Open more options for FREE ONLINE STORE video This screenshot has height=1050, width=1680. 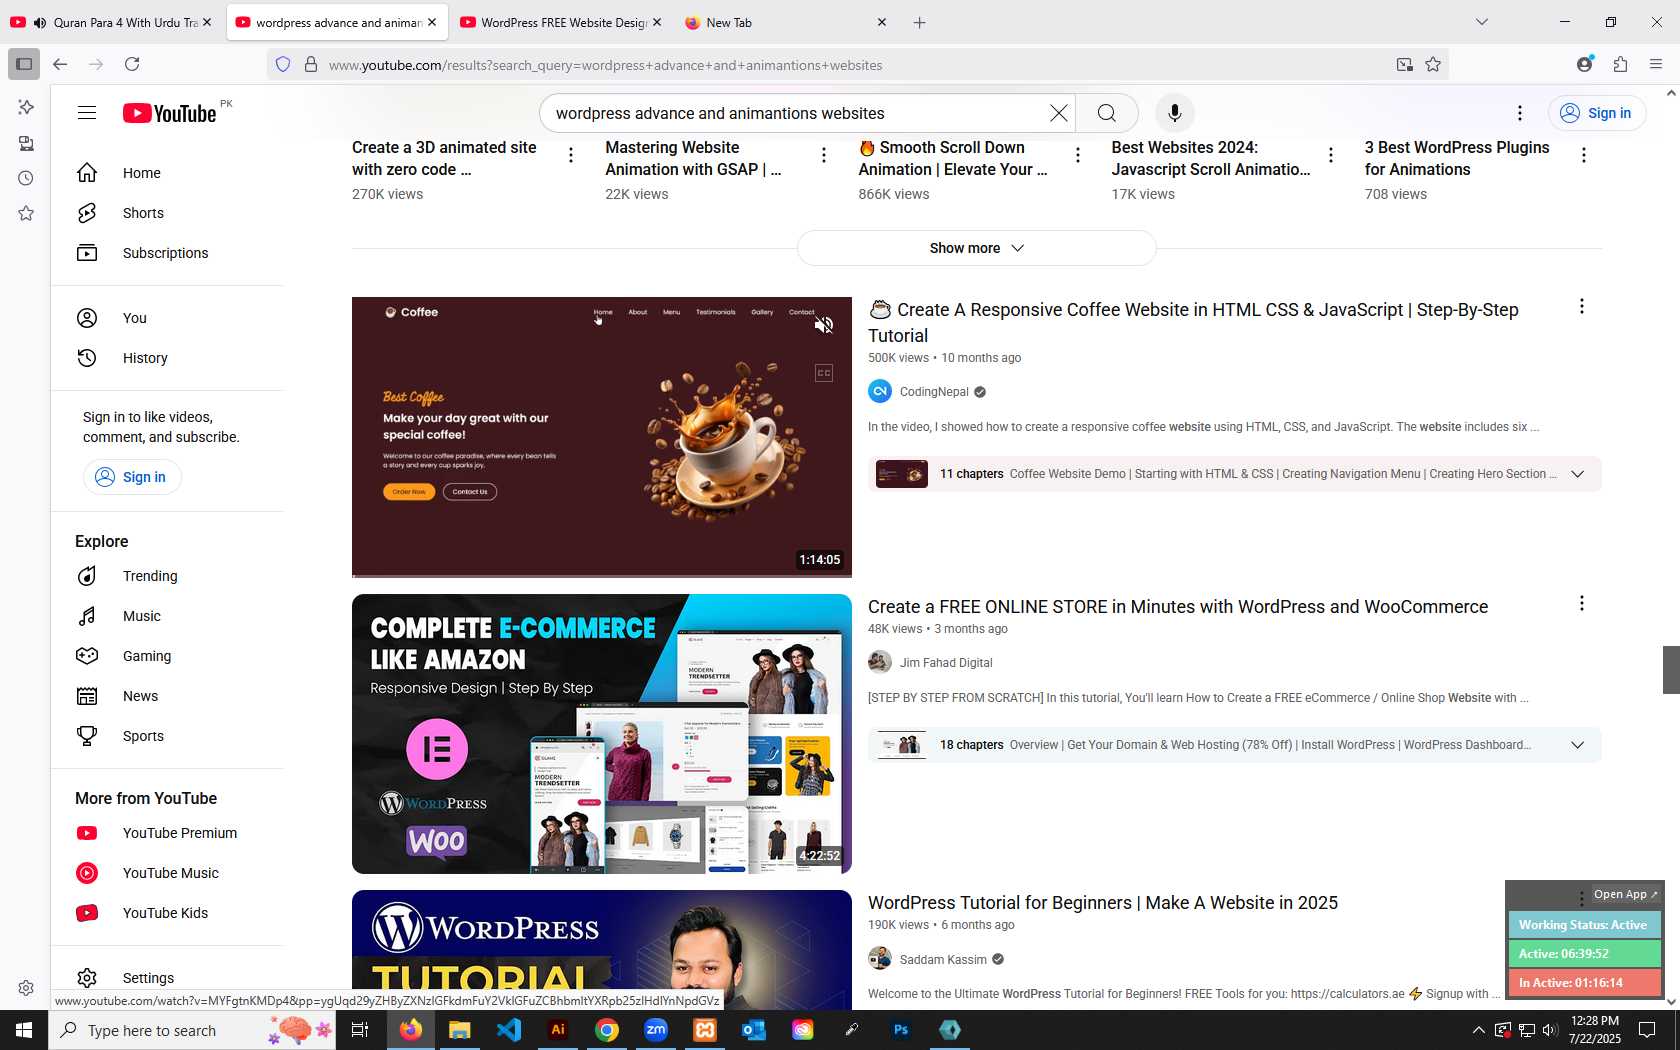click(x=1582, y=603)
